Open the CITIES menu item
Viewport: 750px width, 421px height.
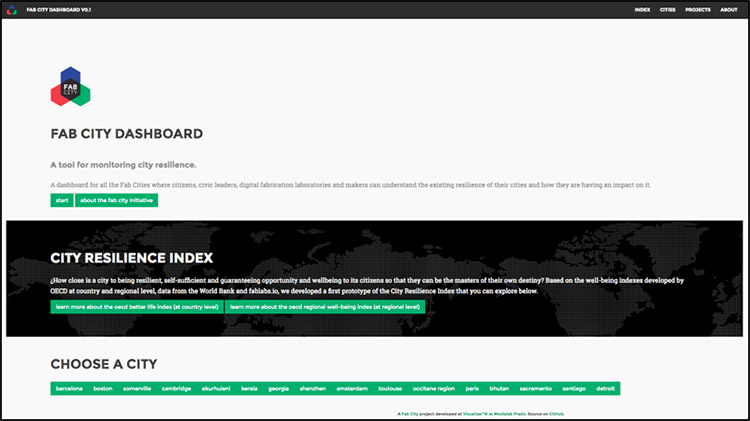(667, 10)
